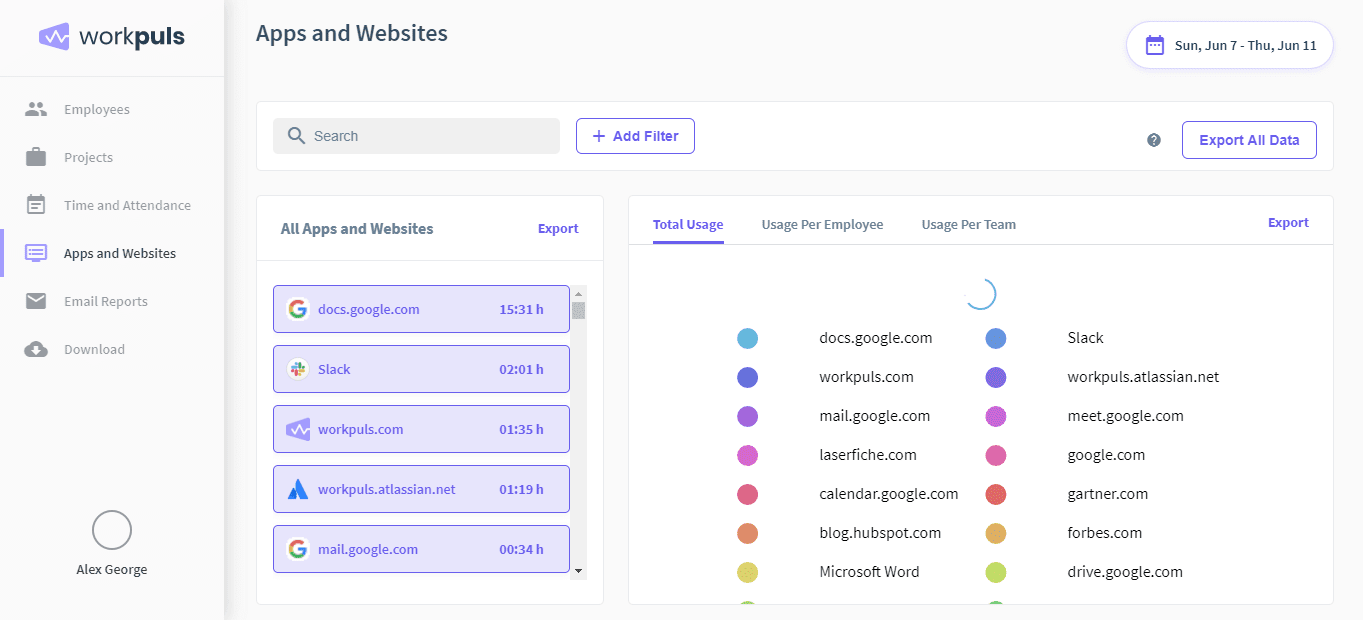Open Time and Attendance via its calendar icon
Image resolution: width=1363 pixels, height=620 pixels.
(35, 205)
